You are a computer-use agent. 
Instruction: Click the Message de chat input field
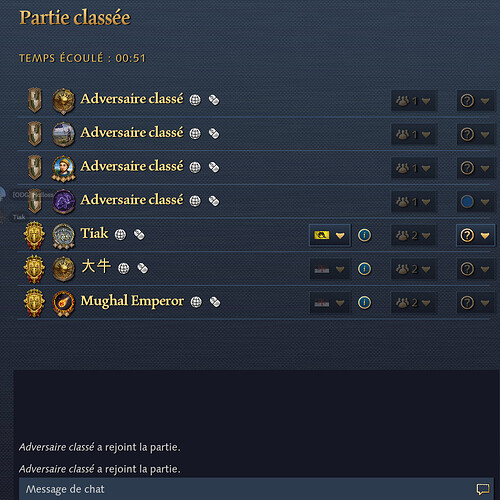point(257,489)
